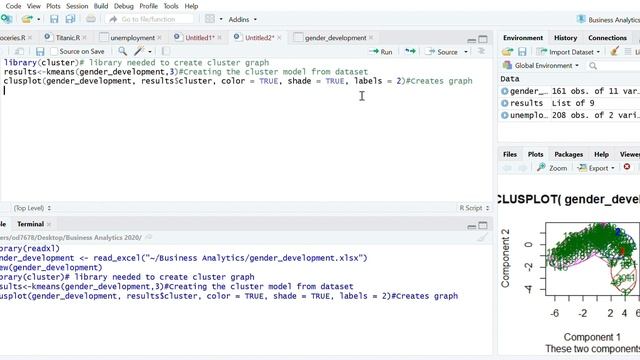Viewport: 640px width, 360px height.
Task: Open the View menu
Action: click(33, 6)
